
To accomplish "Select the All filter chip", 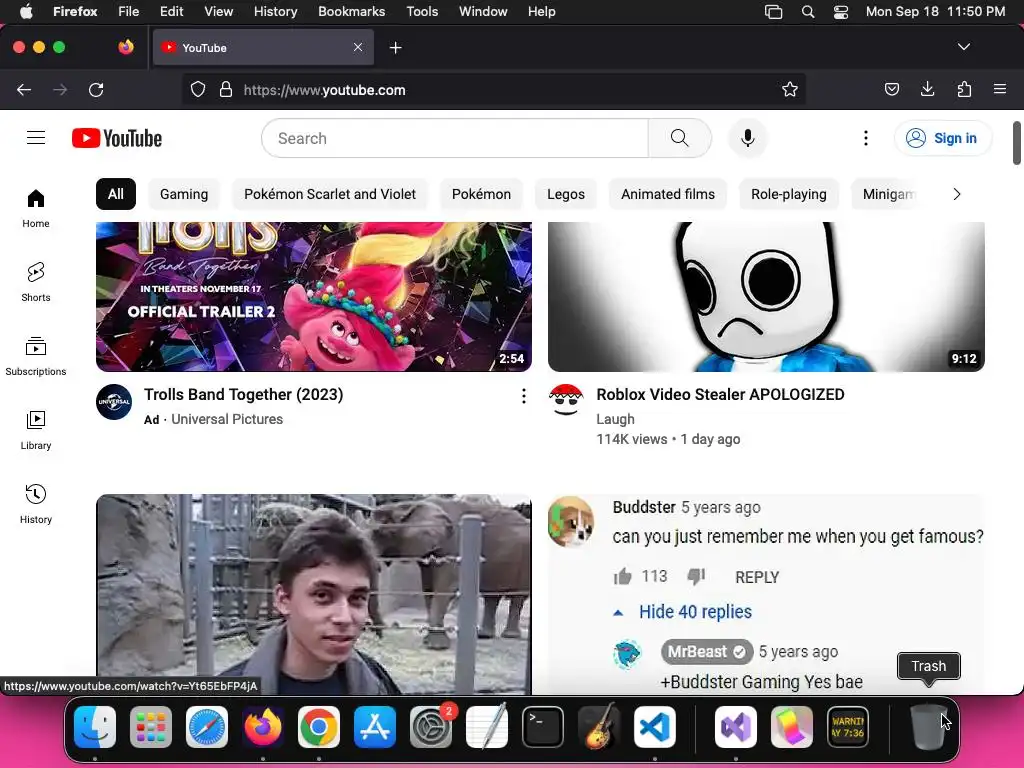I will click(116, 194).
